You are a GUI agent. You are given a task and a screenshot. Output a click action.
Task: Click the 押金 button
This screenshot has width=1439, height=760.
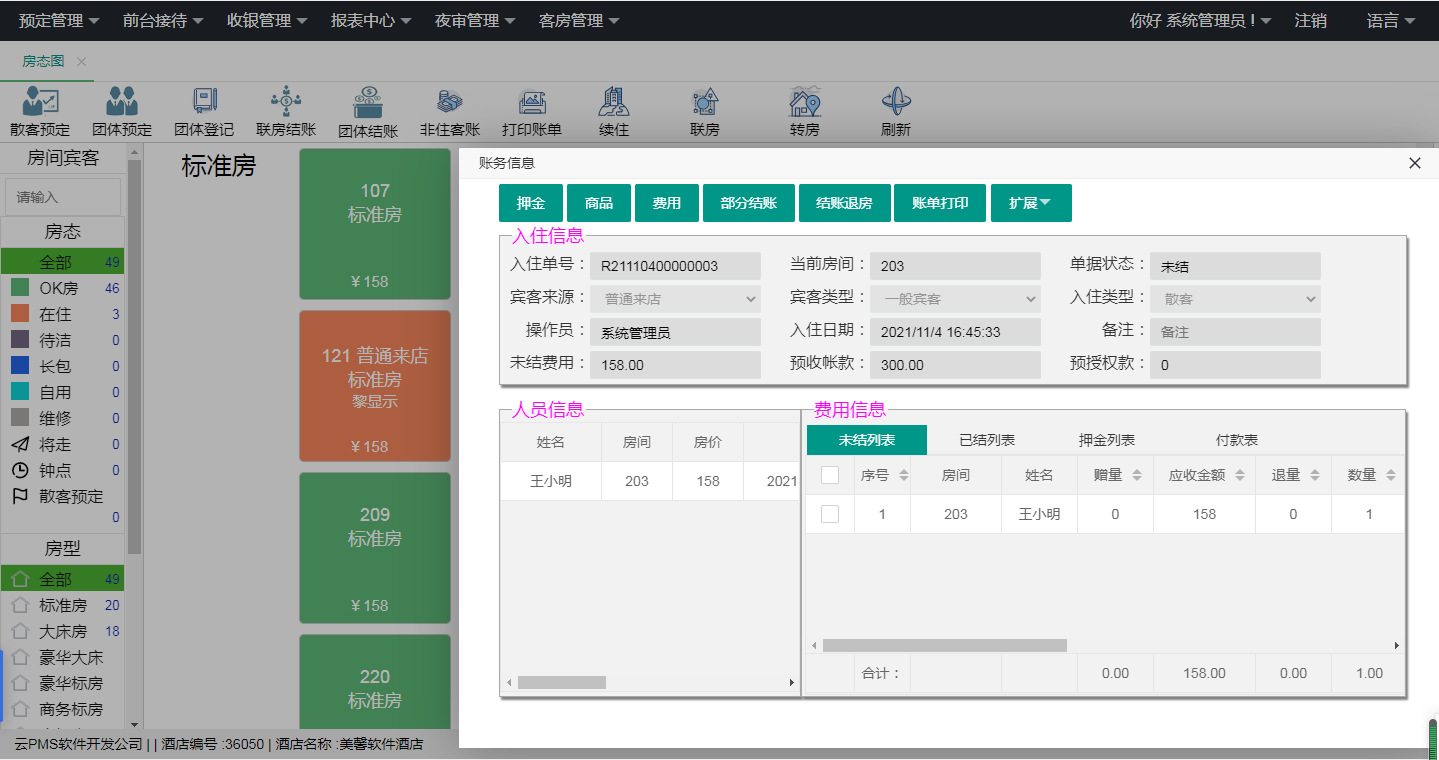point(531,203)
